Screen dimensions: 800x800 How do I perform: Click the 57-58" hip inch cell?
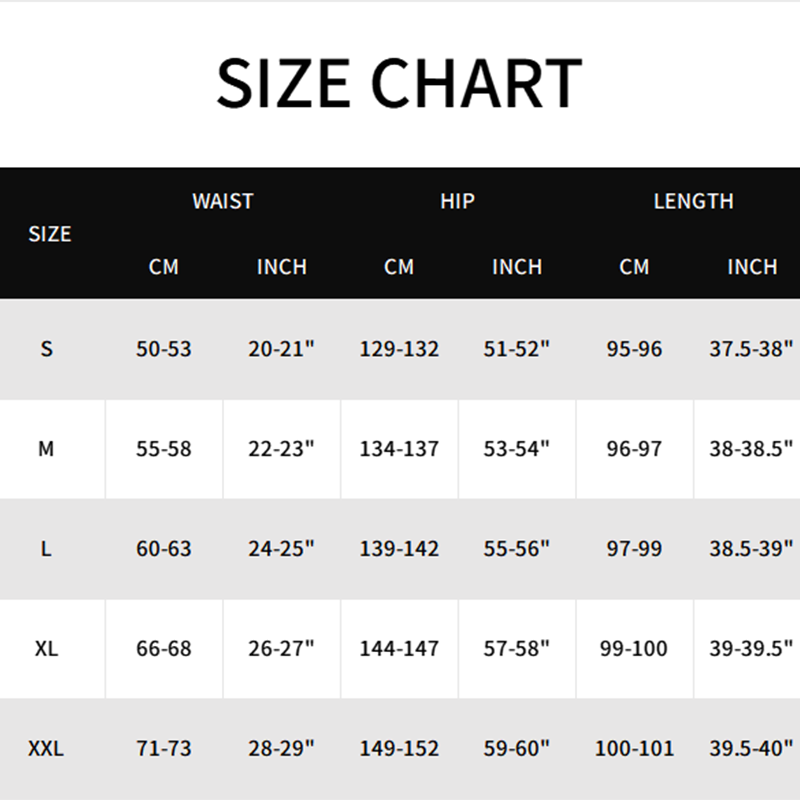[x=517, y=648]
